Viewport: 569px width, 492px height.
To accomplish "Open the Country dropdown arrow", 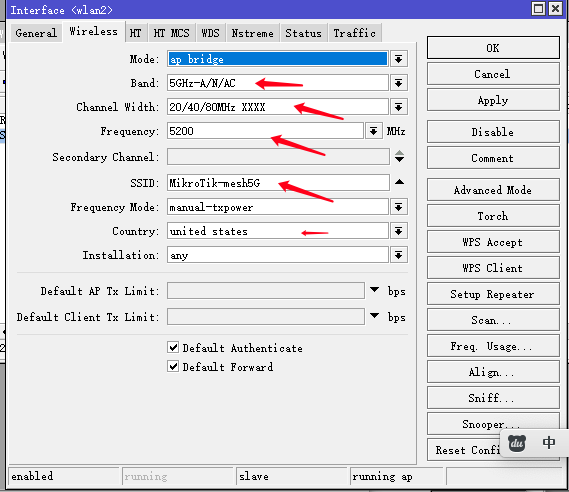I will [x=399, y=231].
